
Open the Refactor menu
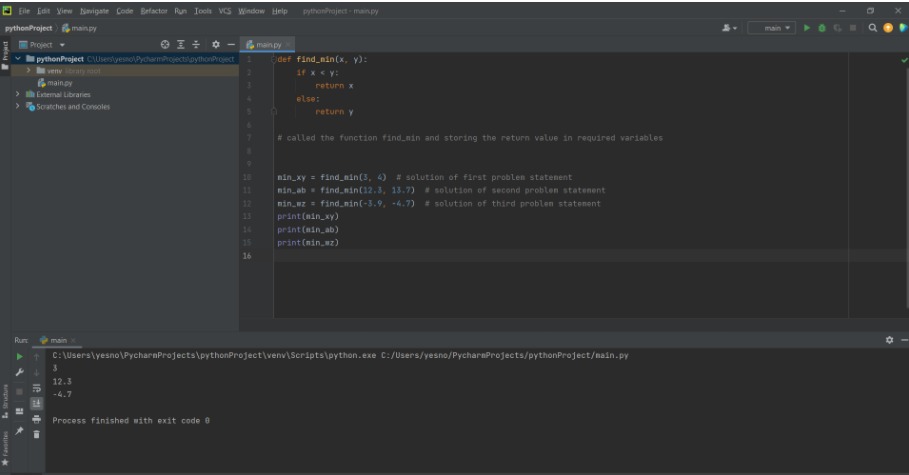154,10
